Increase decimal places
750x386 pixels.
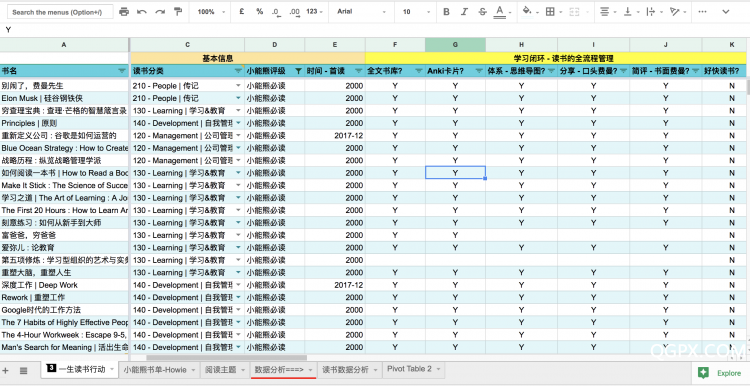pyautogui.click(x=294, y=12)
